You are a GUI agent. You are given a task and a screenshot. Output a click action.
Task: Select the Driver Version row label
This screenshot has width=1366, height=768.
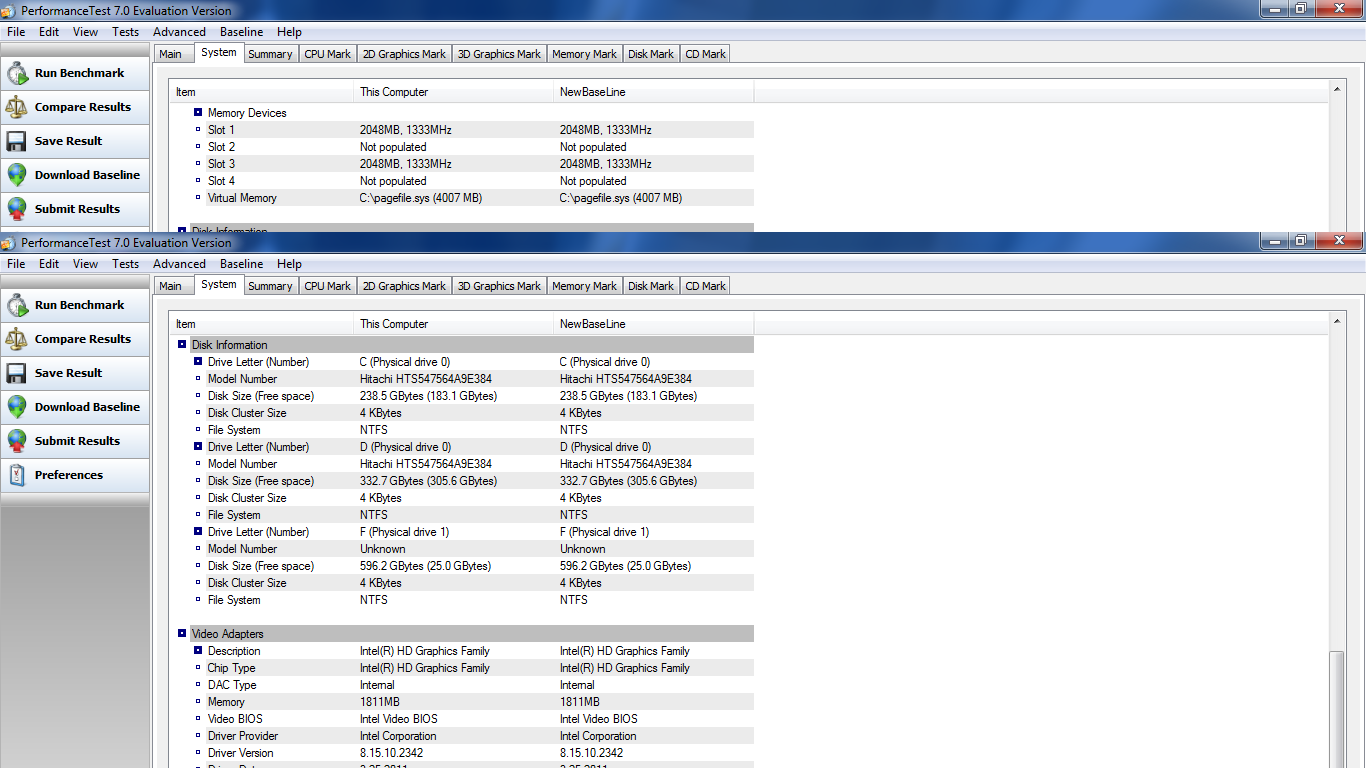pos(240,753)
